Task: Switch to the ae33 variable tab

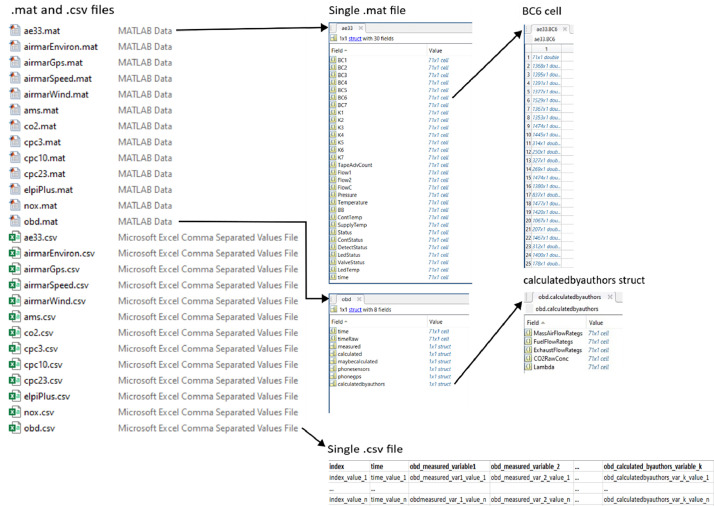Action: (347, 28)
